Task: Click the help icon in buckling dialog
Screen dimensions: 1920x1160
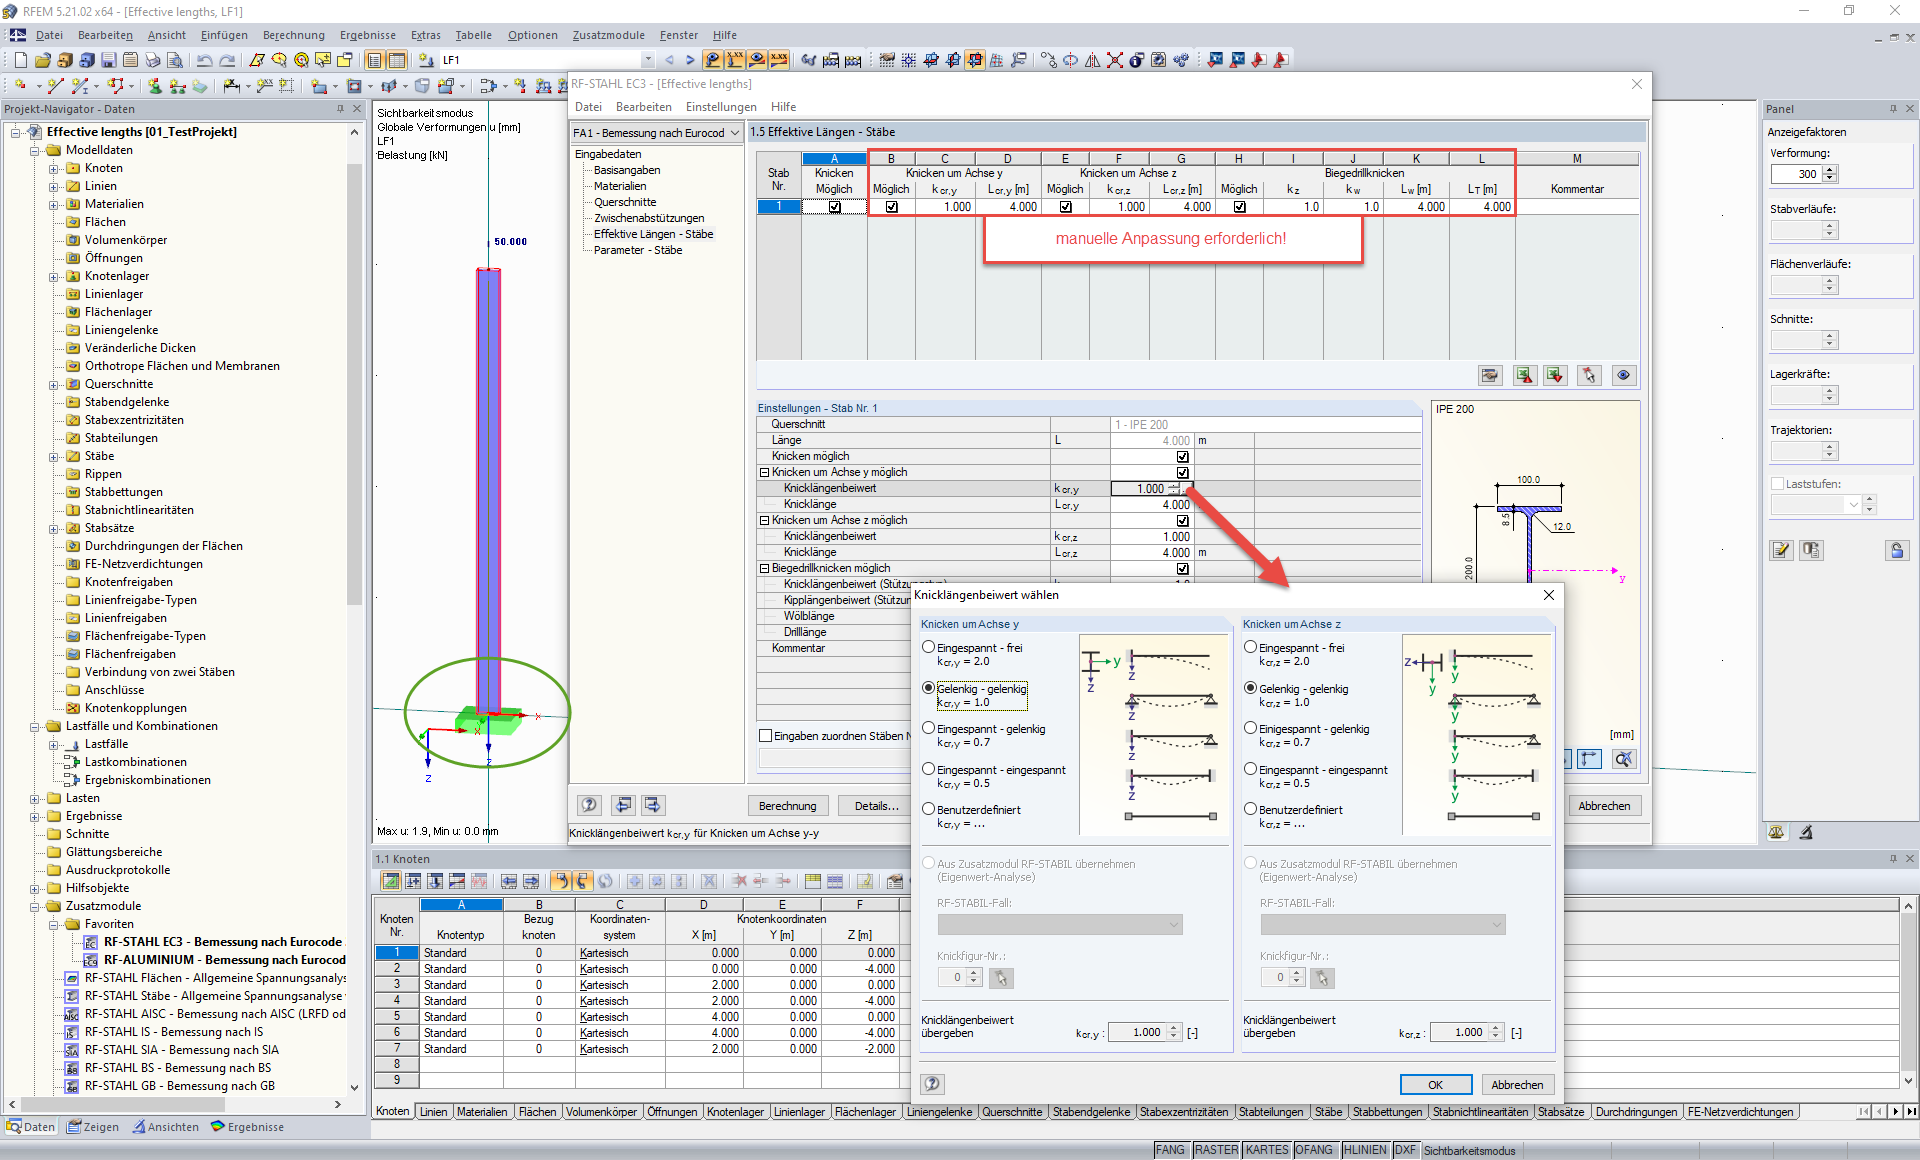Action: (x=932, y=1084)
